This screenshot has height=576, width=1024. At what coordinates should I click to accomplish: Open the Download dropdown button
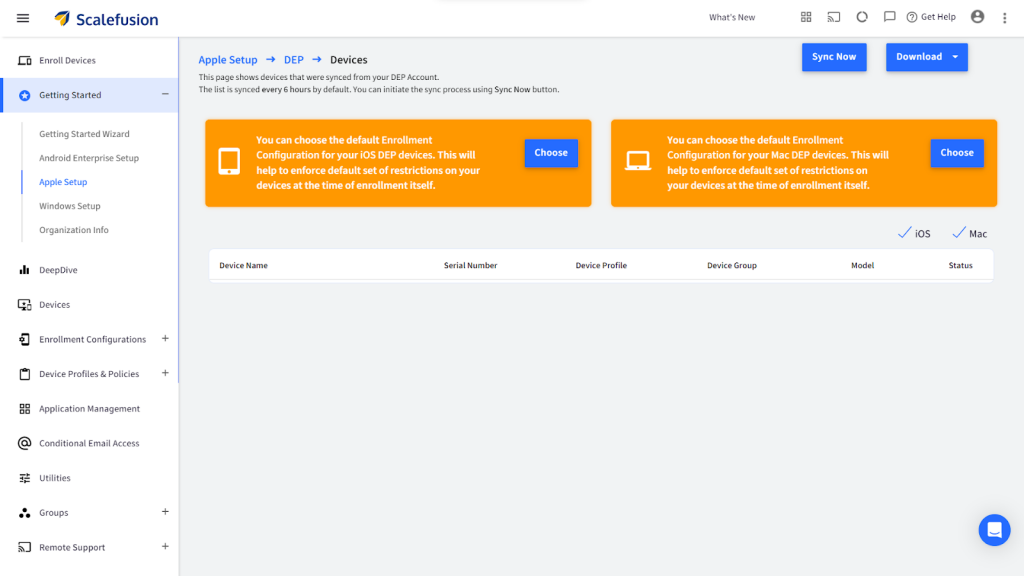(927, 57)
